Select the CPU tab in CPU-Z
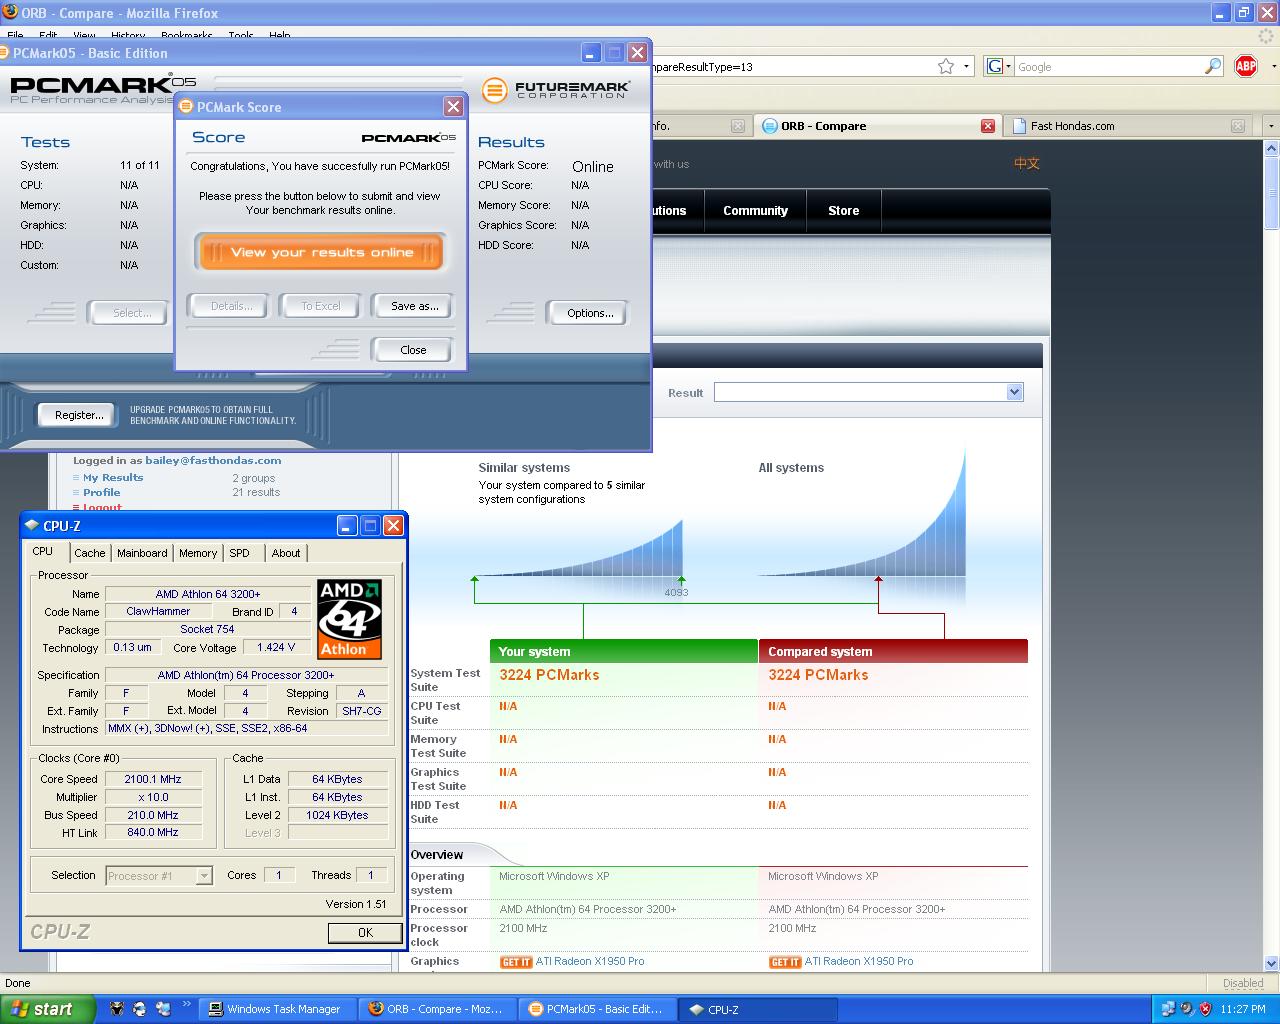 coord(43,551)
